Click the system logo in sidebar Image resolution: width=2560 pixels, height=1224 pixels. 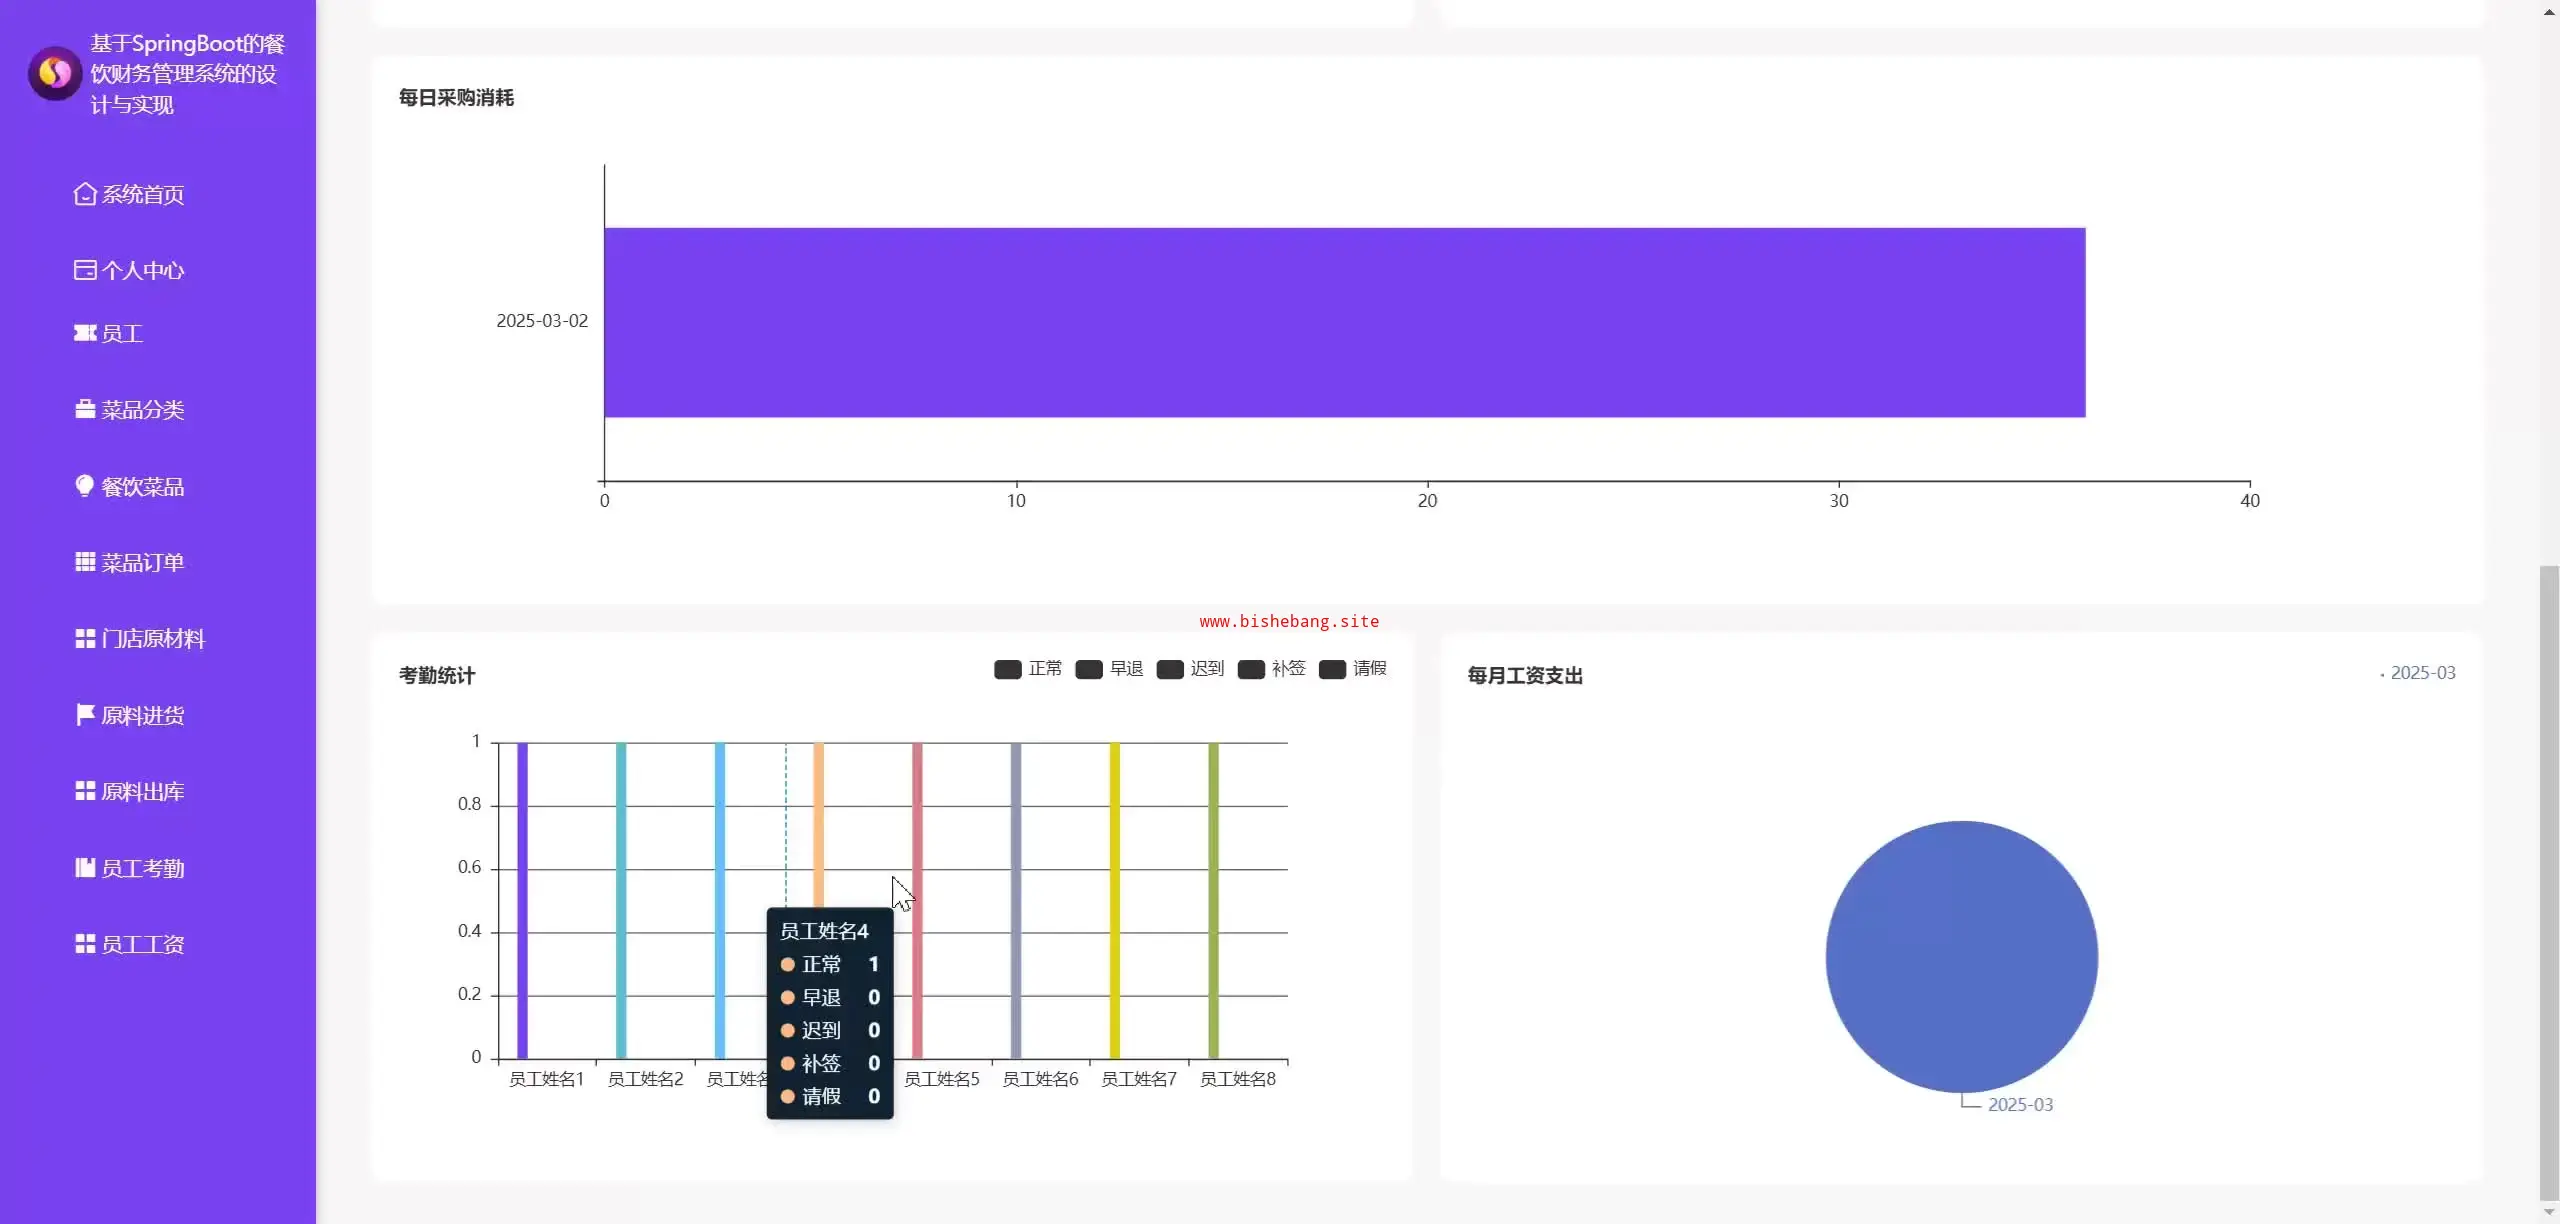point(55,73)
